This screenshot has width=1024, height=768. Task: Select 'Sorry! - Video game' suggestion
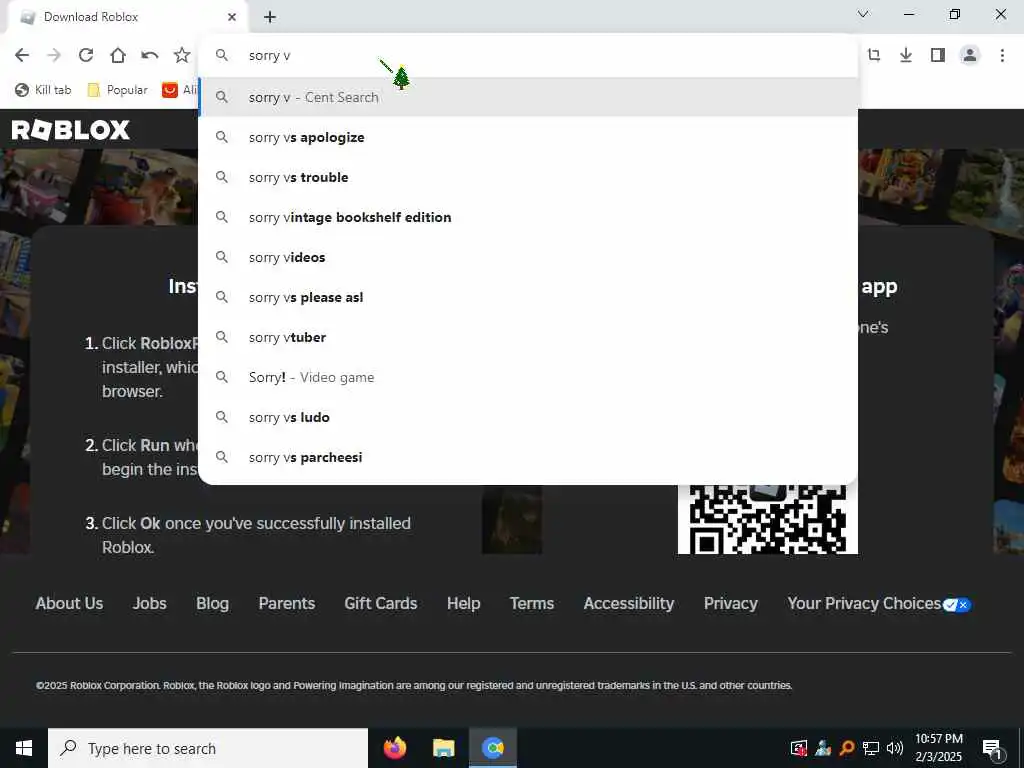[528, 377]
